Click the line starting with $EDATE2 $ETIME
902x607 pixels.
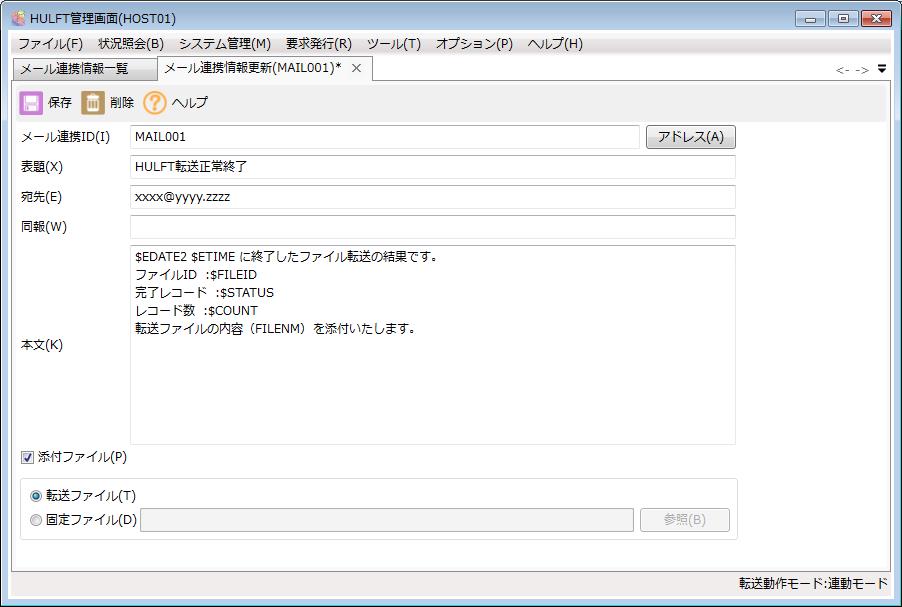point(286,257)
